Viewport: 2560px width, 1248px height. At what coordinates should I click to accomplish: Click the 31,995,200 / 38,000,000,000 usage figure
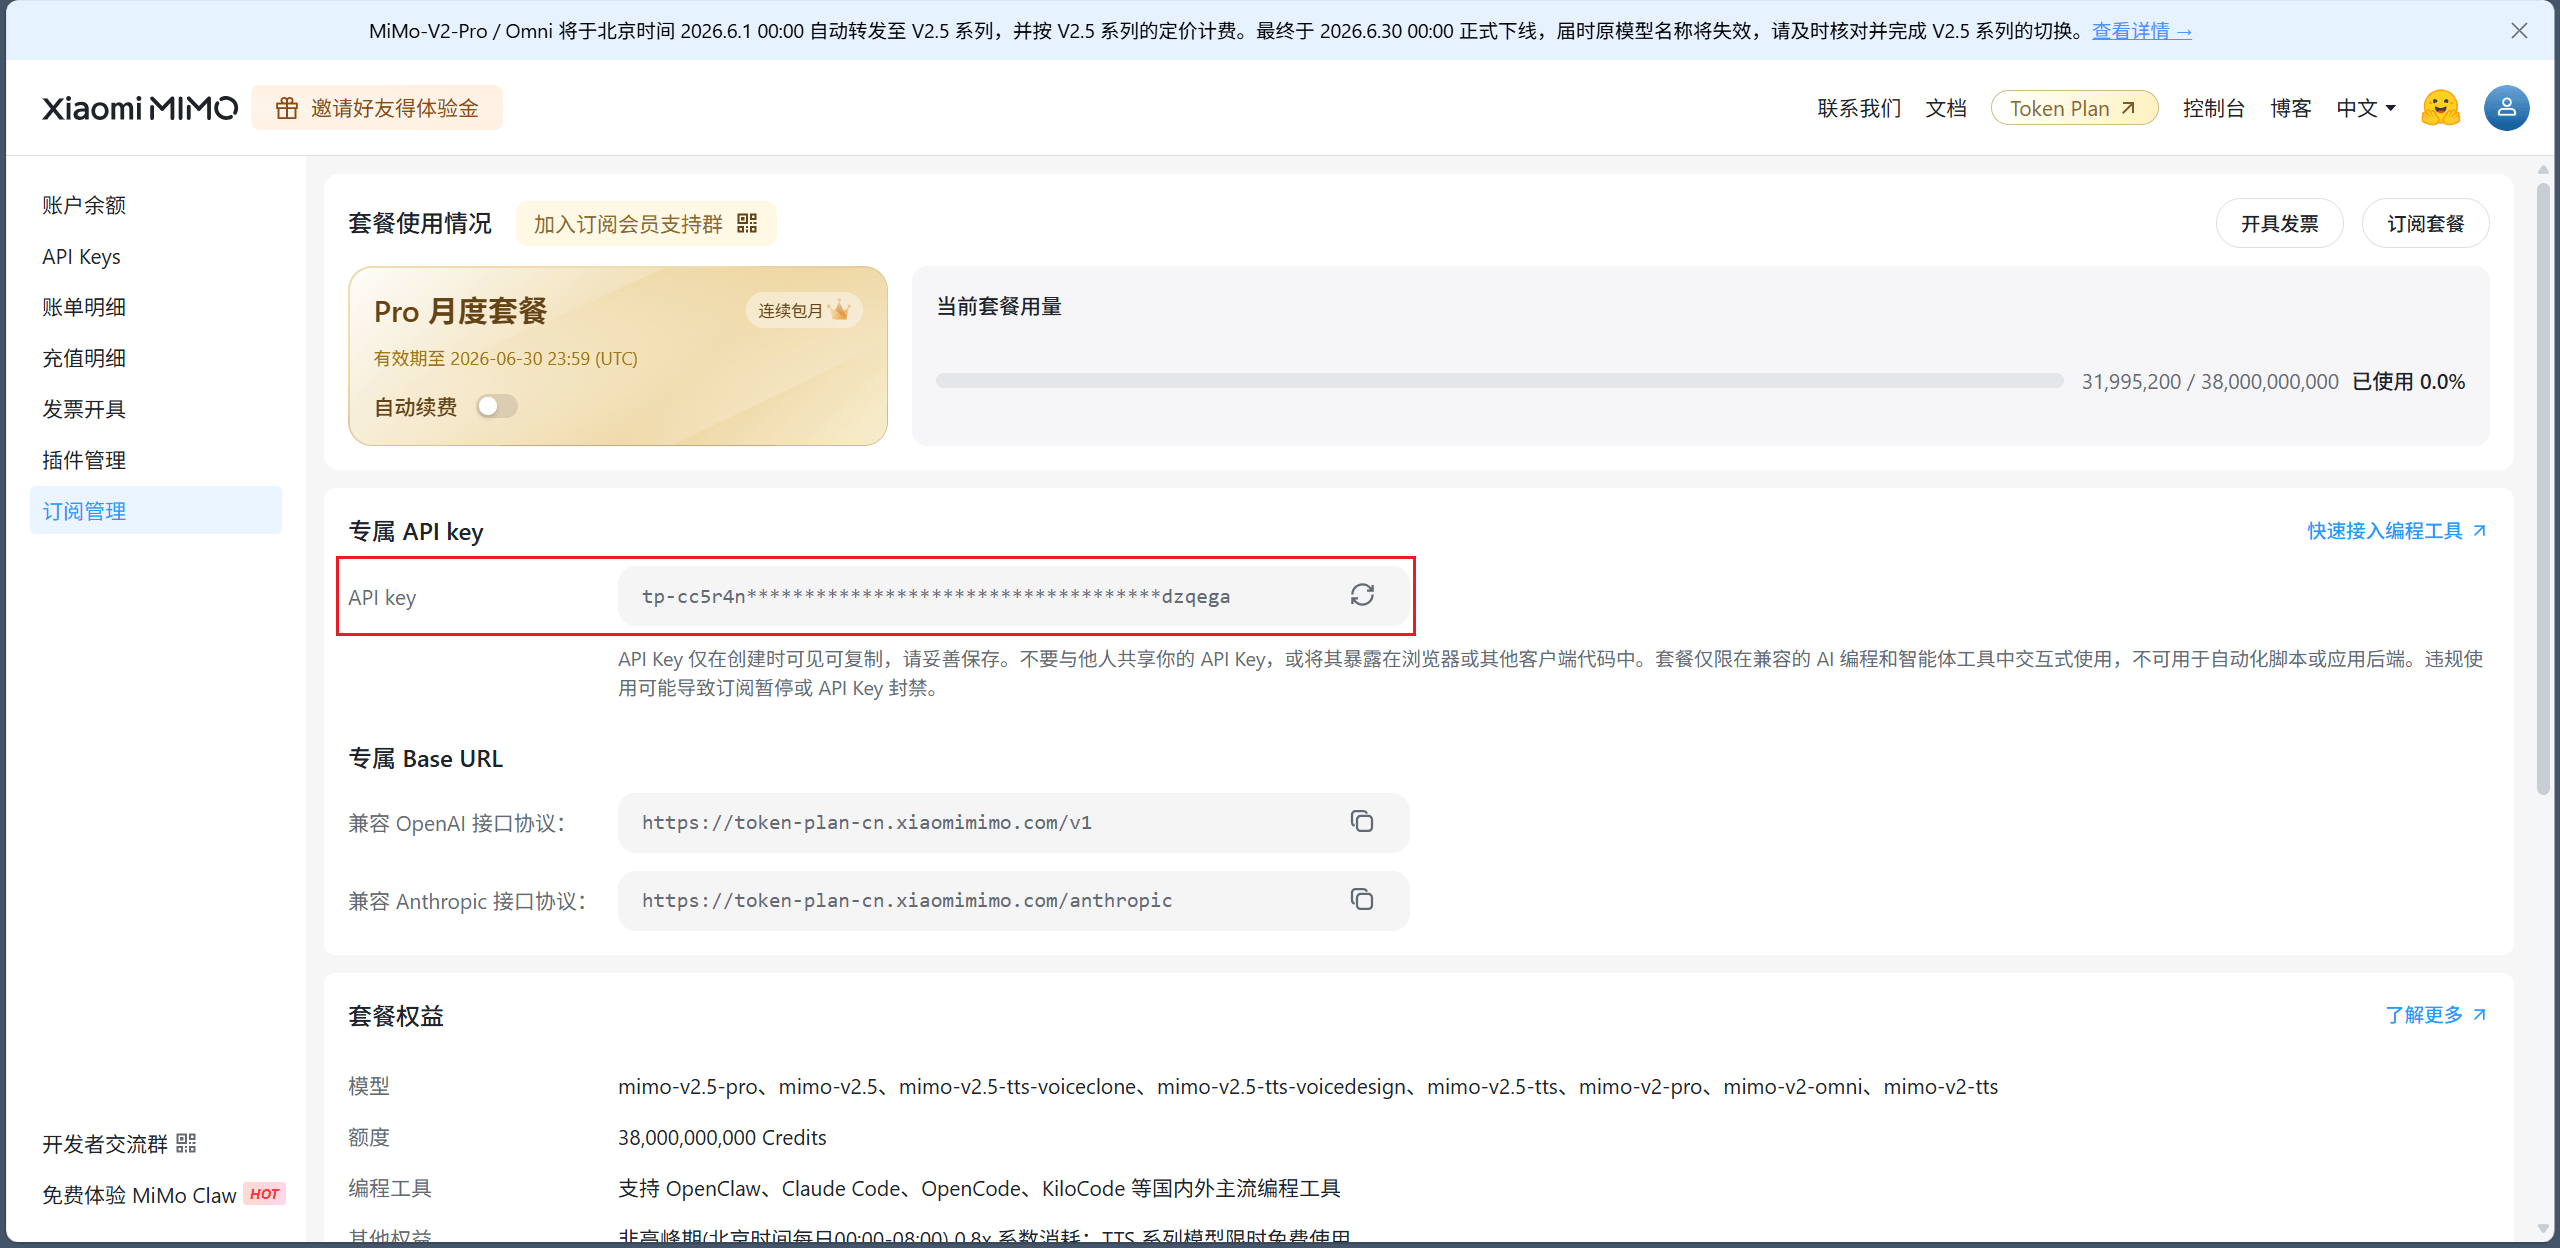[2210, 381]
